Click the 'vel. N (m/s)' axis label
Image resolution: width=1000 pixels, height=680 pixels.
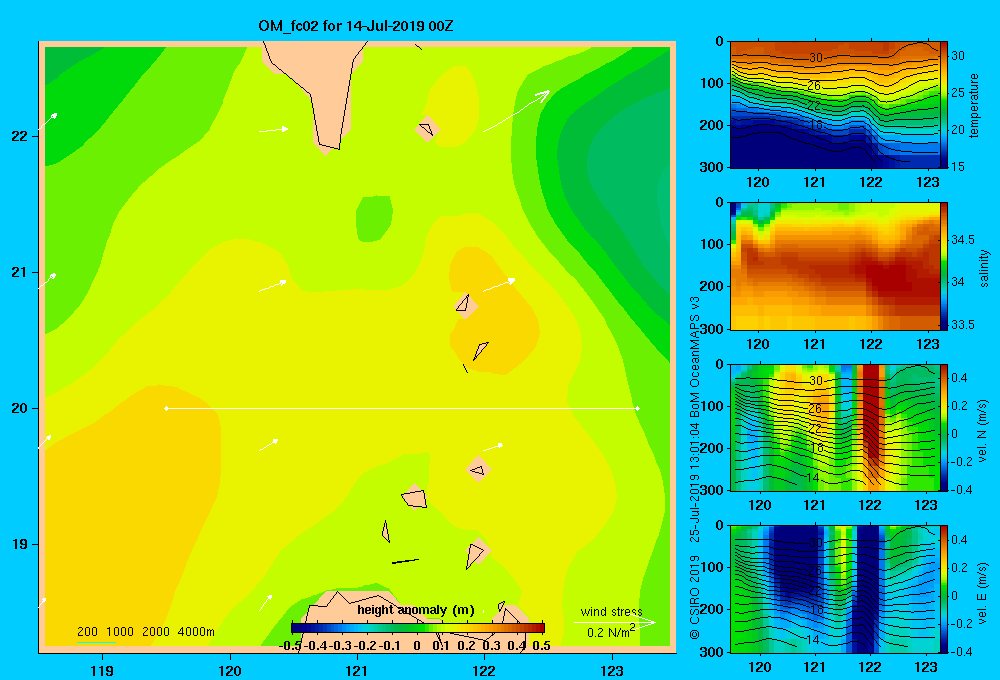pyautogui.click(x=982, y=431)
